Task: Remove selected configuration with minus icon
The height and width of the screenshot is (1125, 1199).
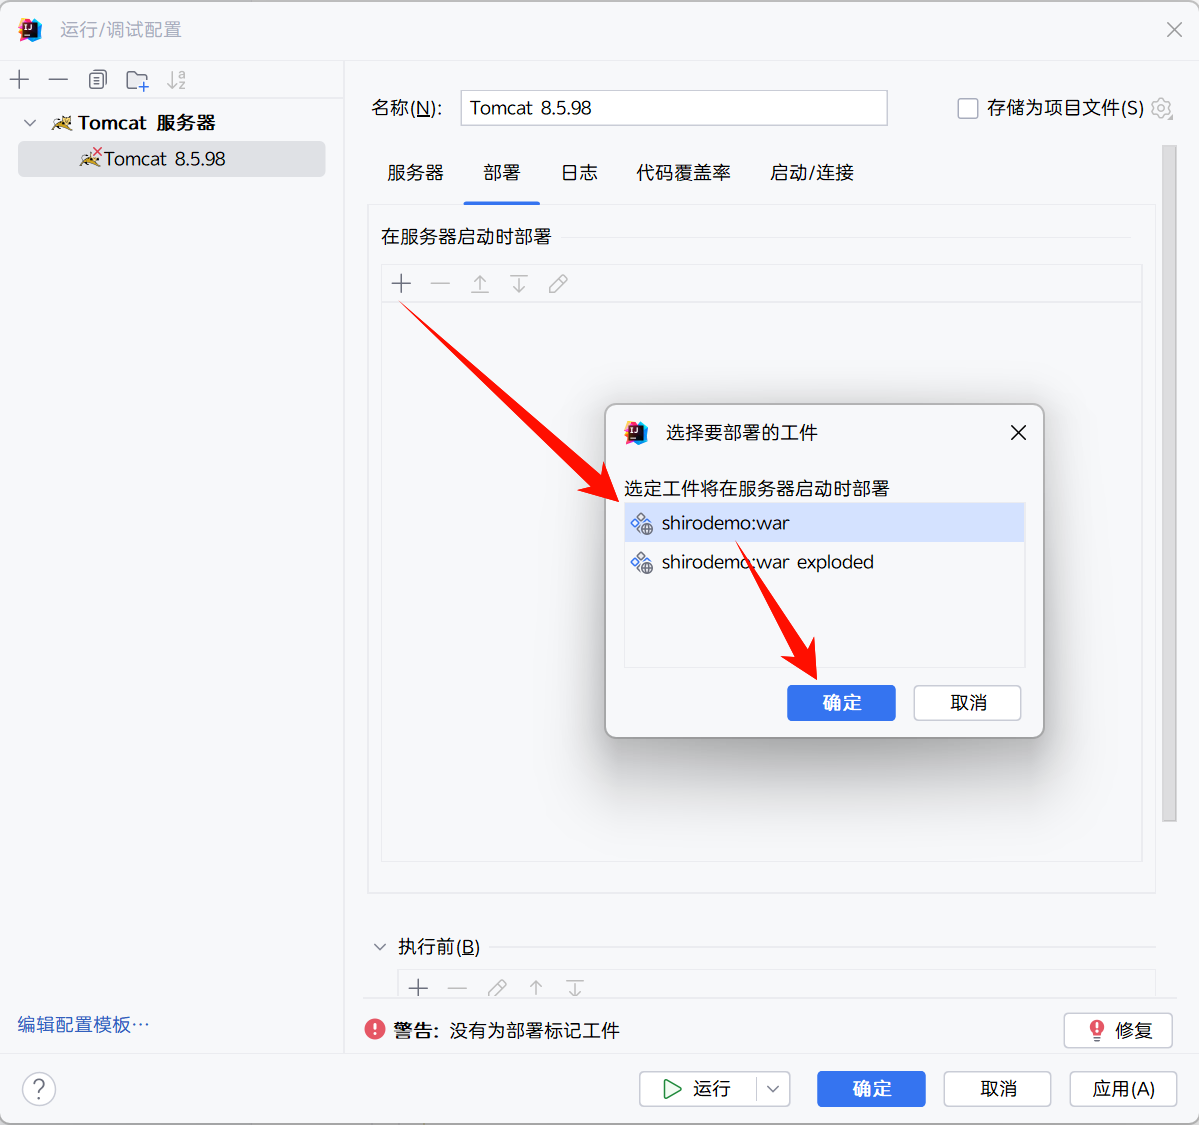Action: (x=58, y=79)
